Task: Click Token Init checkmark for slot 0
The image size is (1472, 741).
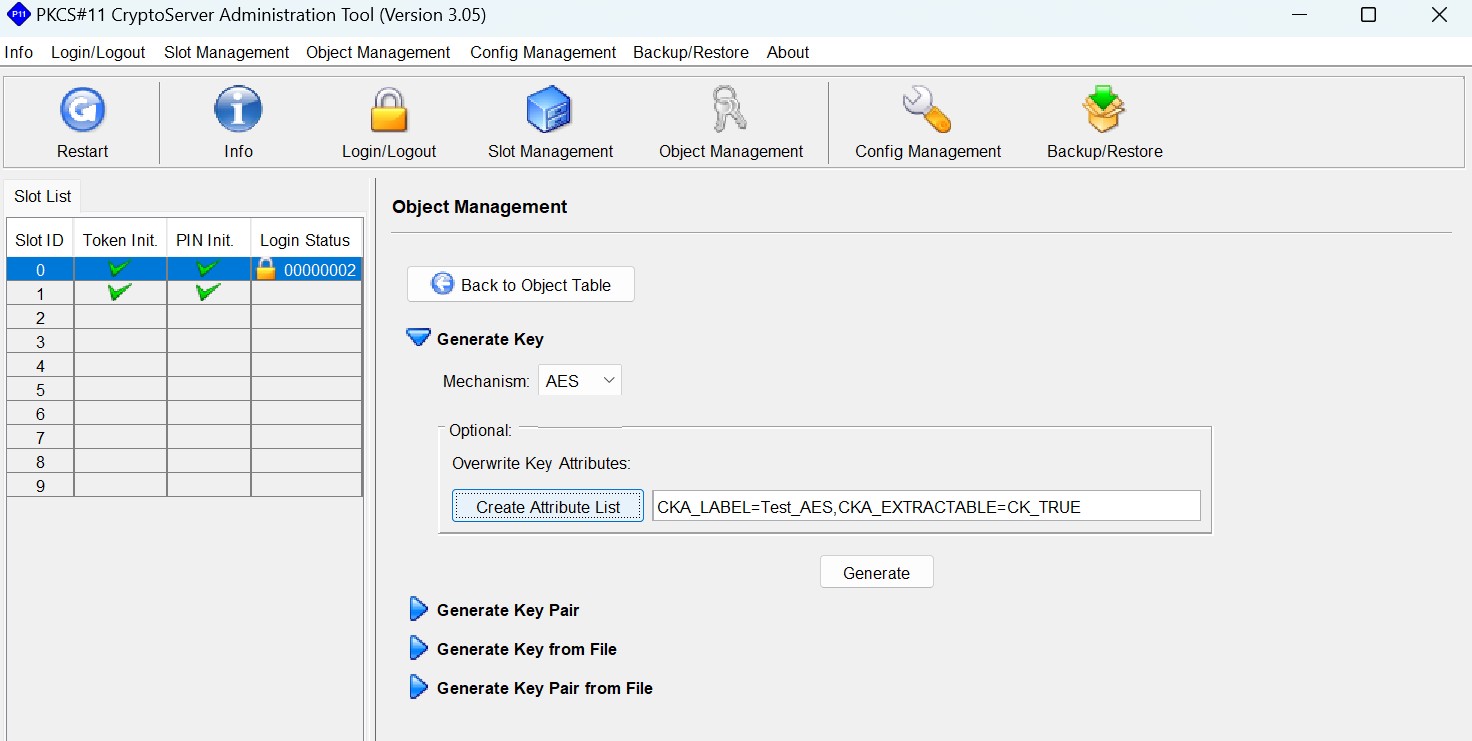Action: click(120, 269)
